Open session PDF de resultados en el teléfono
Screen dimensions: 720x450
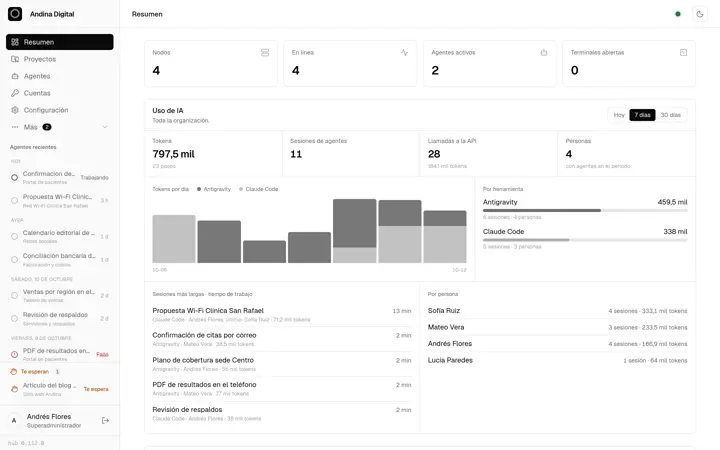coord(281,389)
